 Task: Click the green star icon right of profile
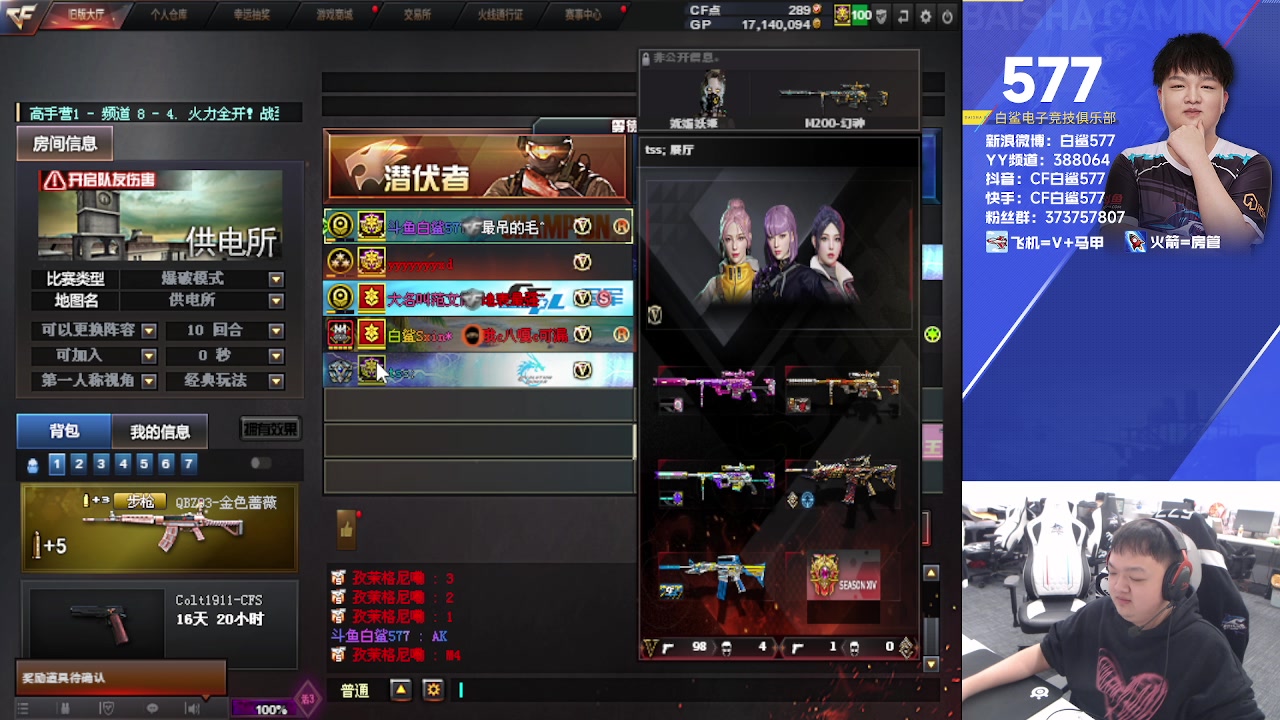click(x=932, y=335)
